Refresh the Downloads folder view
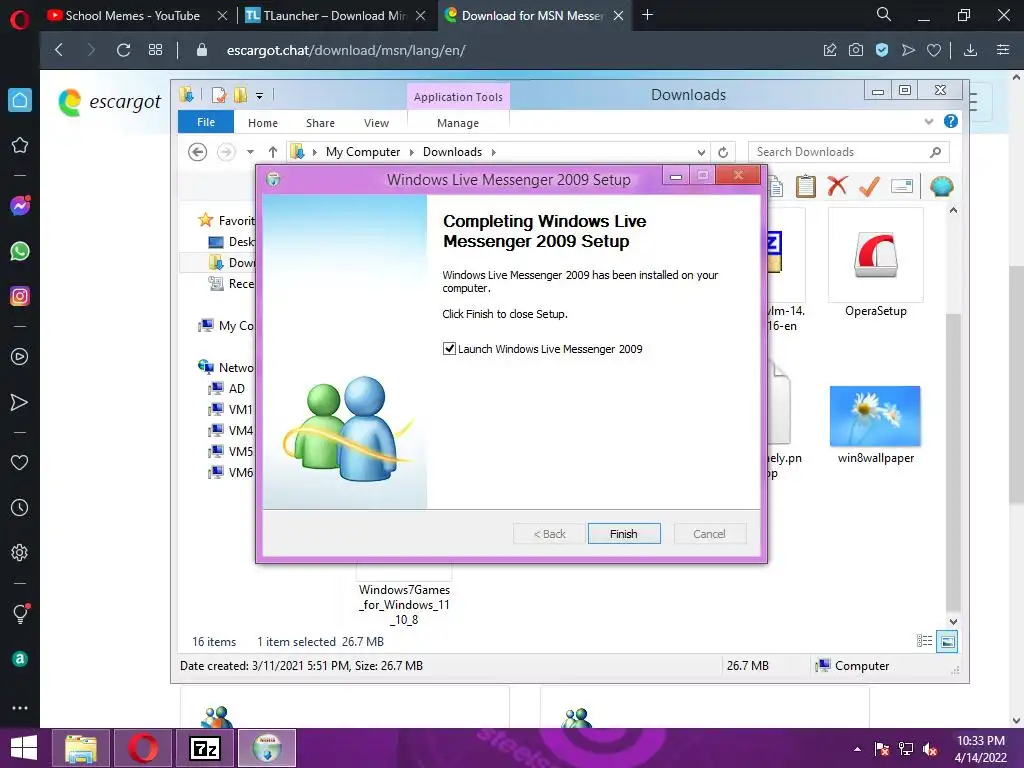Image resolution: width=1024 pixels, height=768 pixels. (723, 152)
